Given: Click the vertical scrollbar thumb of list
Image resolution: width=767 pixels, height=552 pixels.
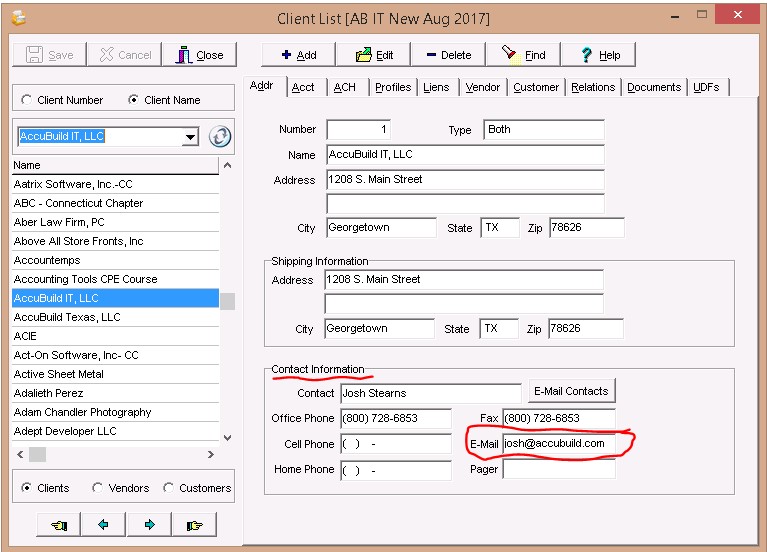Looking at the screenshot, I should coord(227,301).
